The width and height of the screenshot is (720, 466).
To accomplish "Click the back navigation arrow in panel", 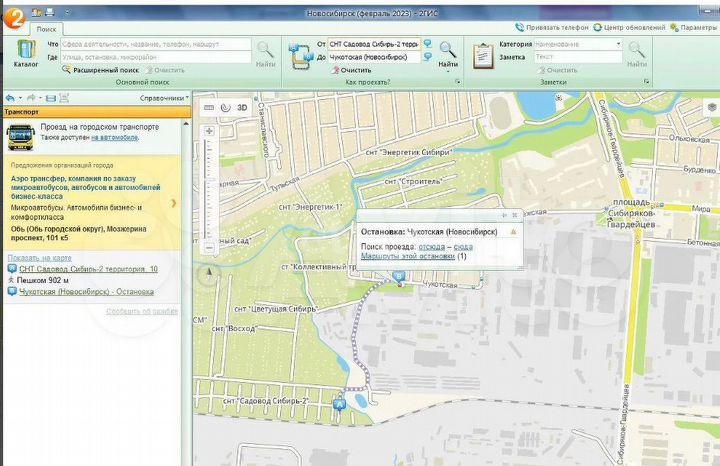I will pos(10,98).
